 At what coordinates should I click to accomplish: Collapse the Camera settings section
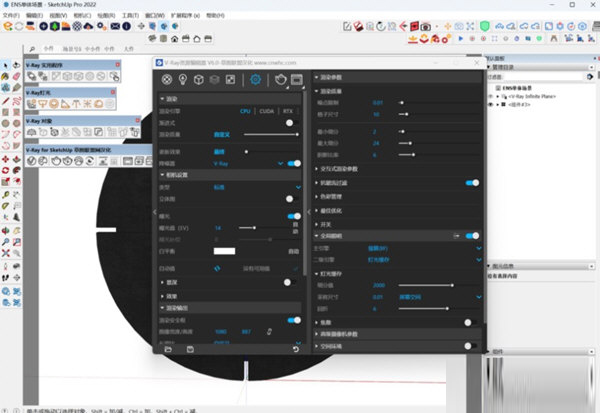(x=230, y=175)
